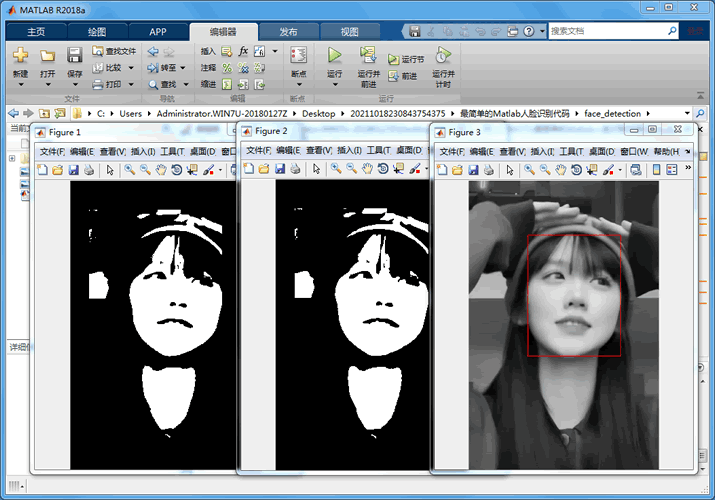
Task: Click Run and Advance (运行并前进) icon
Action: [x=367, y=56]
